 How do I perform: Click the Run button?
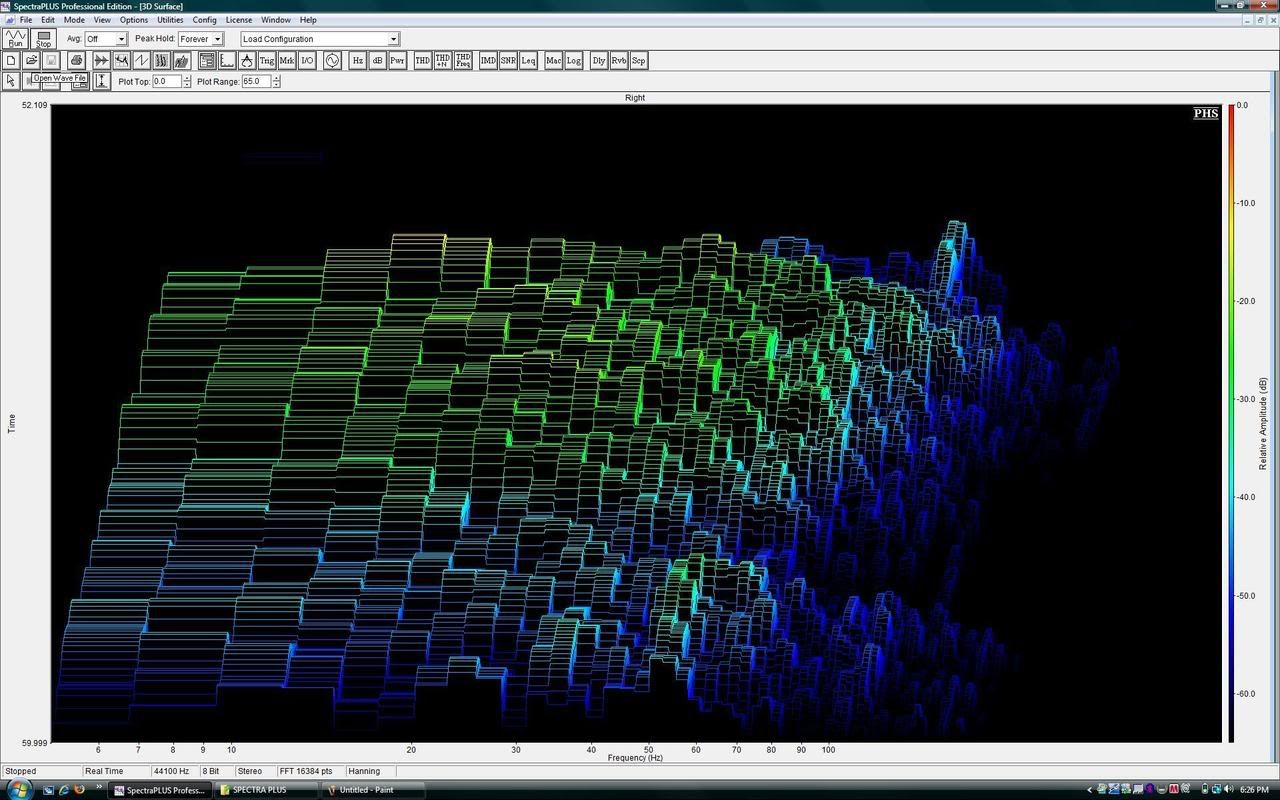pyautogui.click(x=15, y=39)
